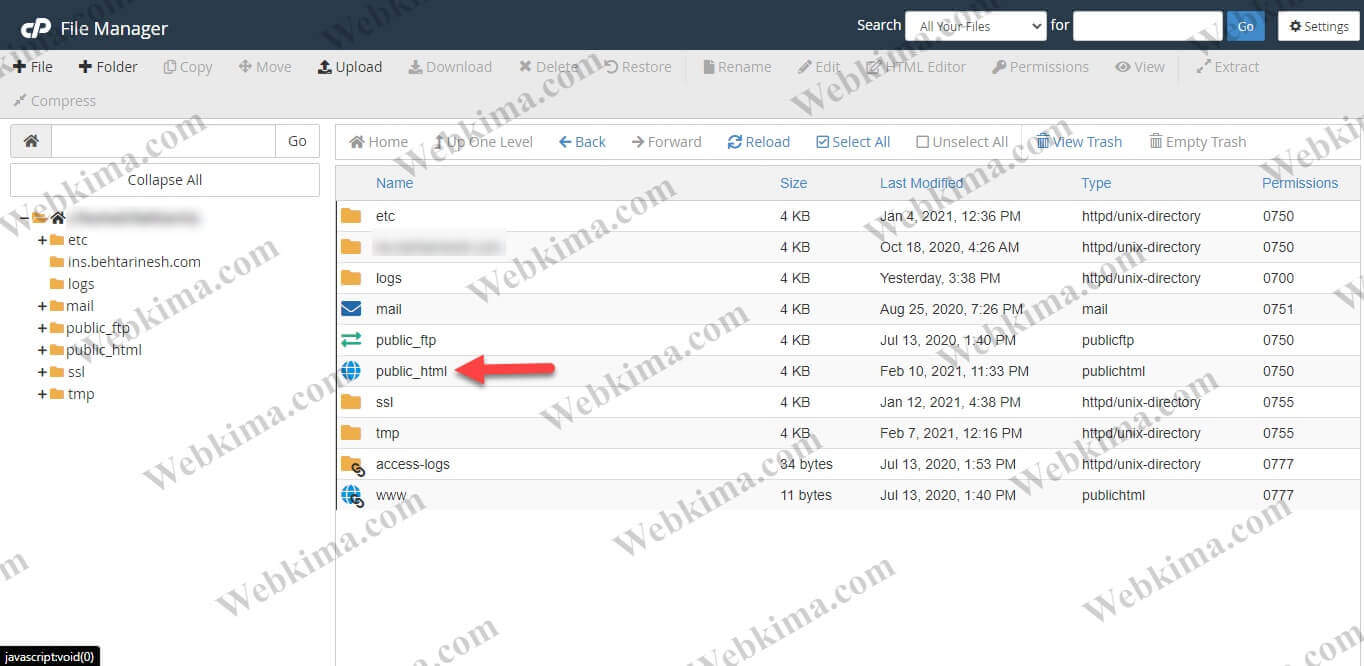Expand the public_html tree node
The height and width of the screenshot is (666, 1364).
tap(42, 350)
